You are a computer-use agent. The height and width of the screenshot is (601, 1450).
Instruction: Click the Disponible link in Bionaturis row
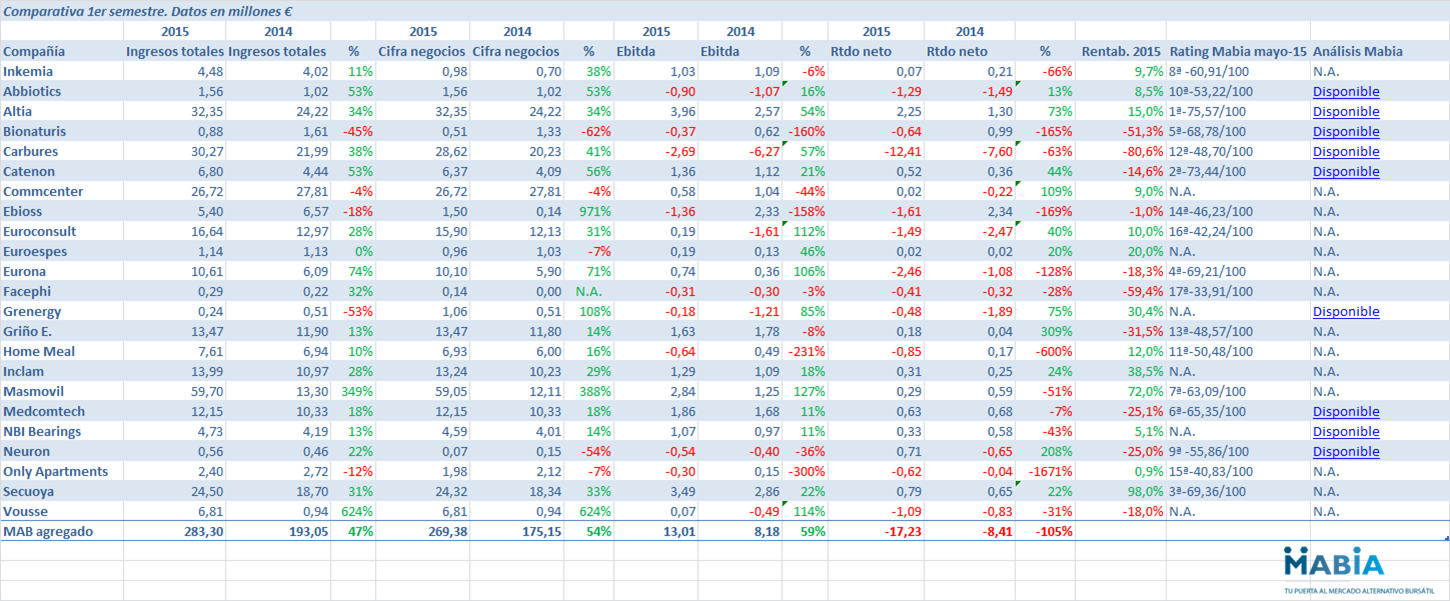(1346, 131)
